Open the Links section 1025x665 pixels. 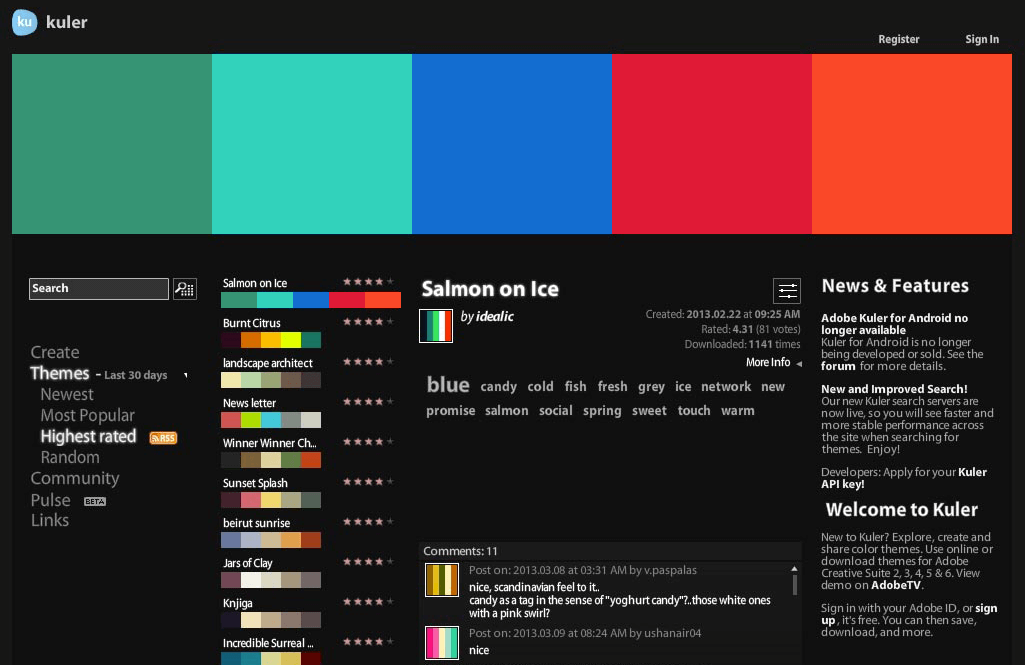(x=50, y=520)
